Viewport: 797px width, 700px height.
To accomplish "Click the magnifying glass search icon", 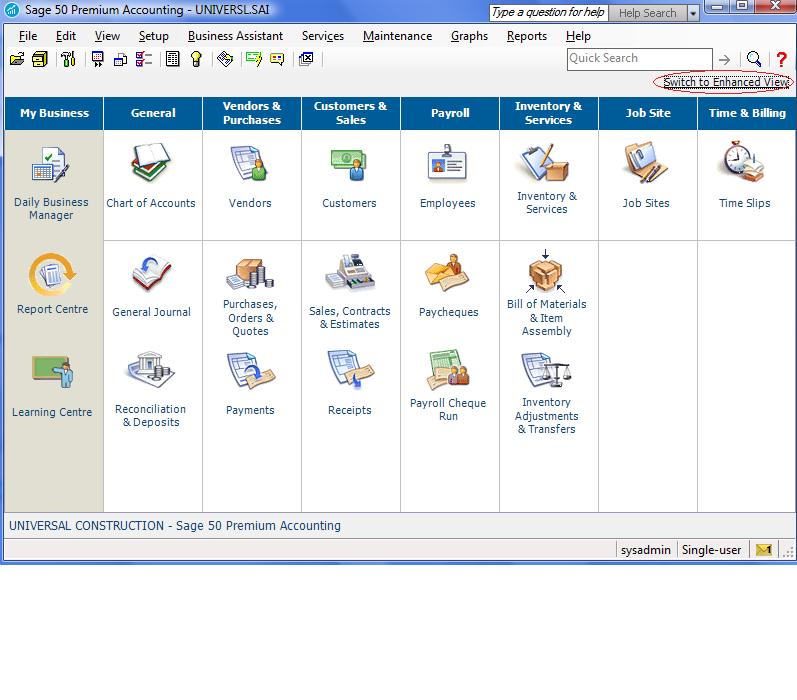I will click(x=754, y=59).
